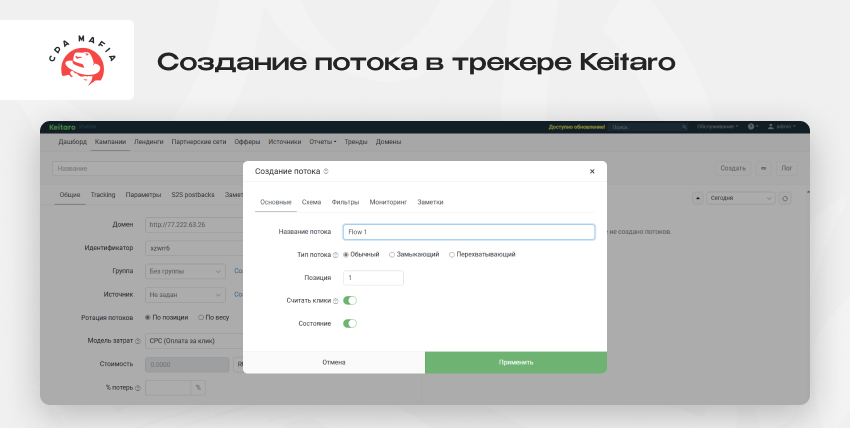Viewport: 850px width, 428px height.
Task: Click help icon next to Создание потока title
Action: (x=326, y=171)
